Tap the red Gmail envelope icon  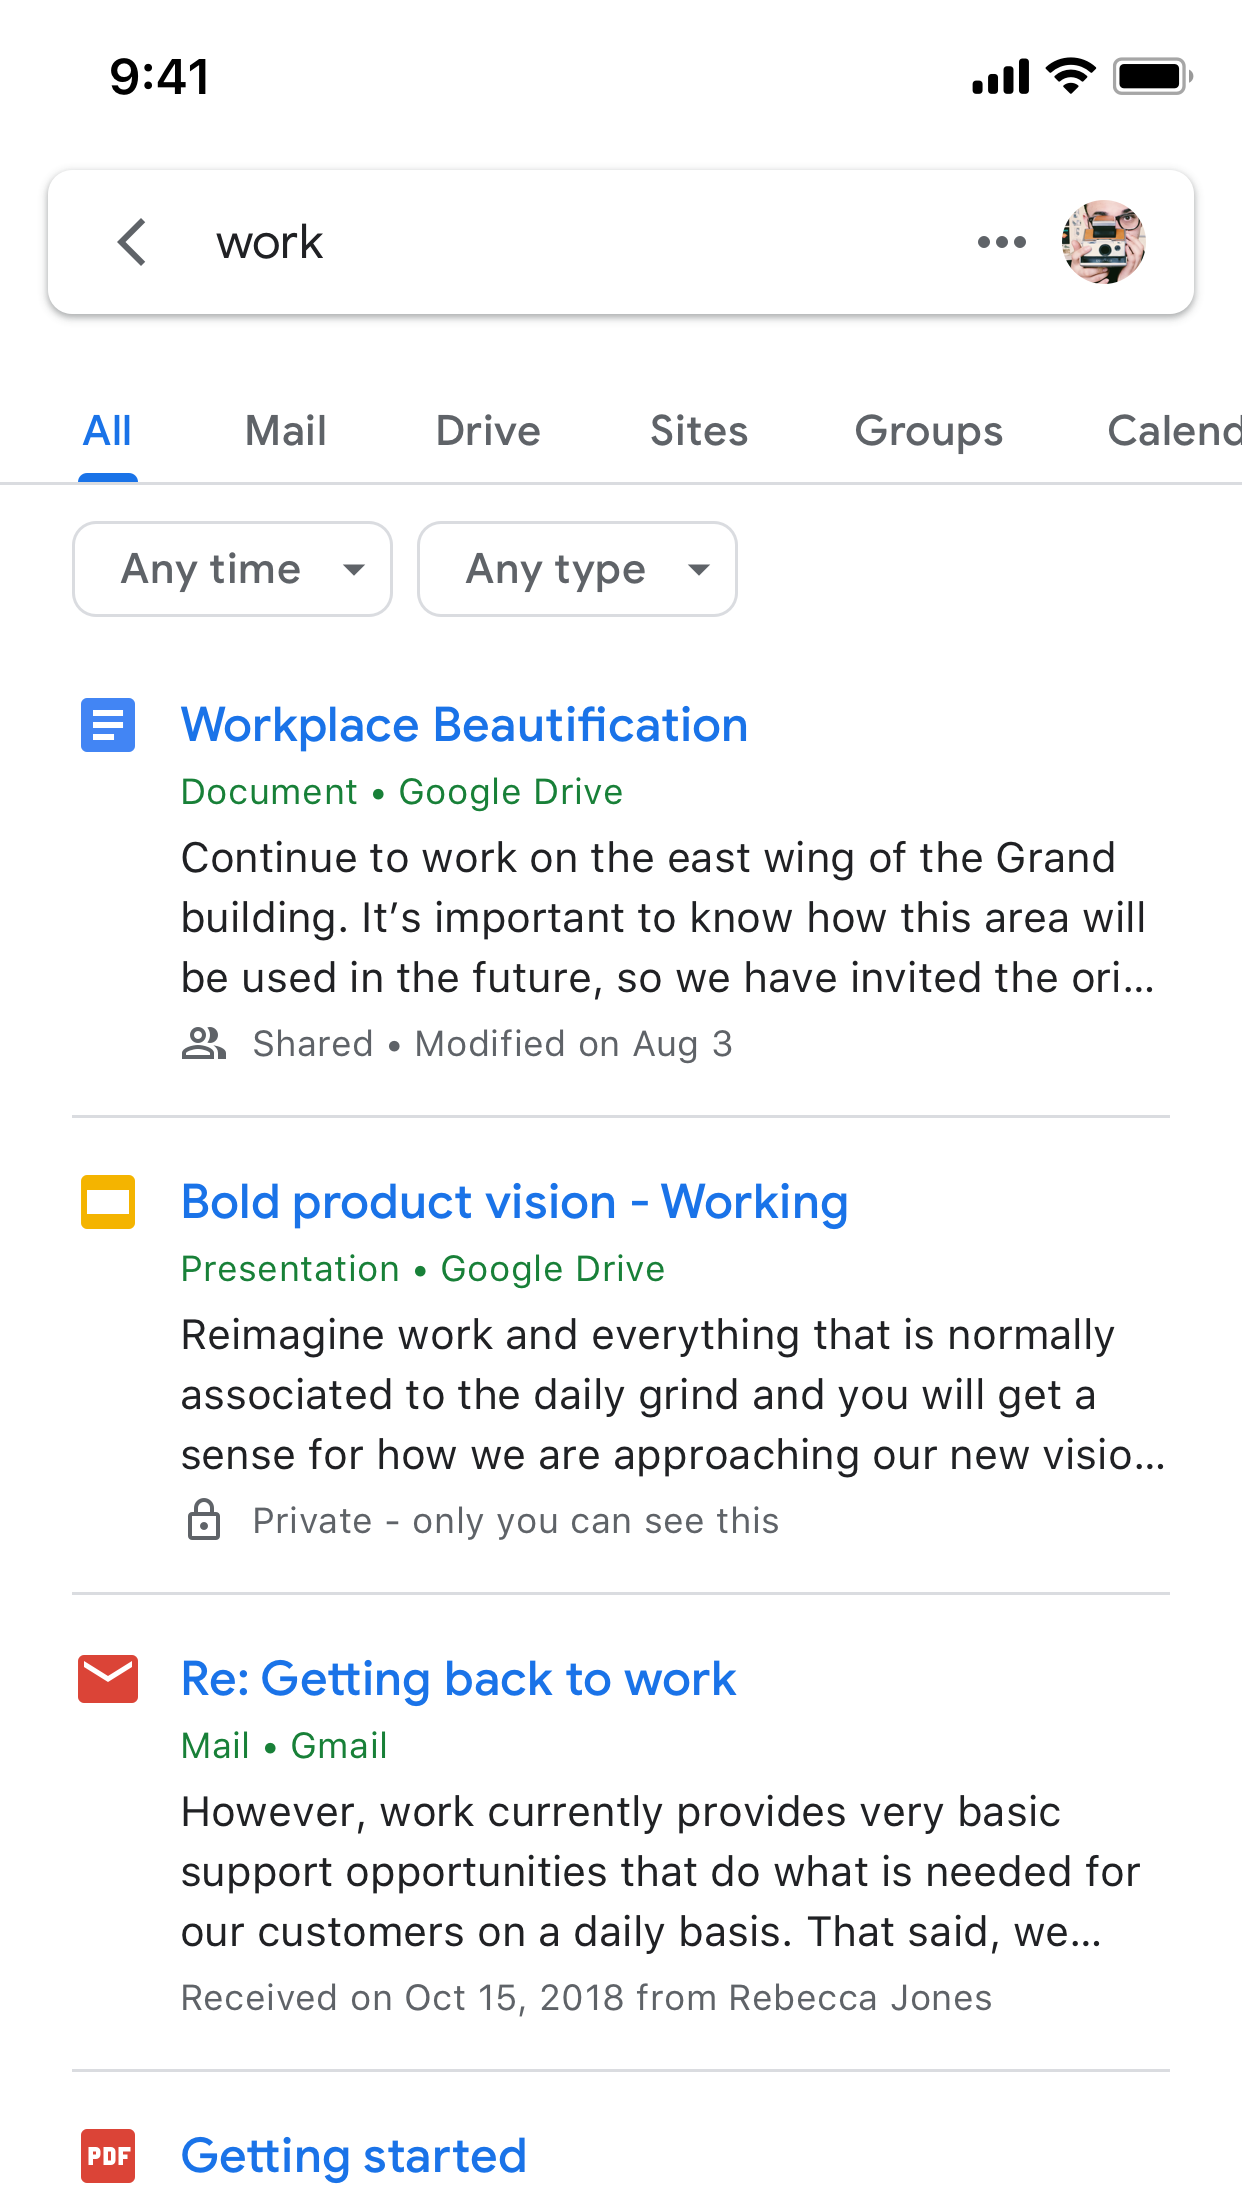[x=108, y=1679]
